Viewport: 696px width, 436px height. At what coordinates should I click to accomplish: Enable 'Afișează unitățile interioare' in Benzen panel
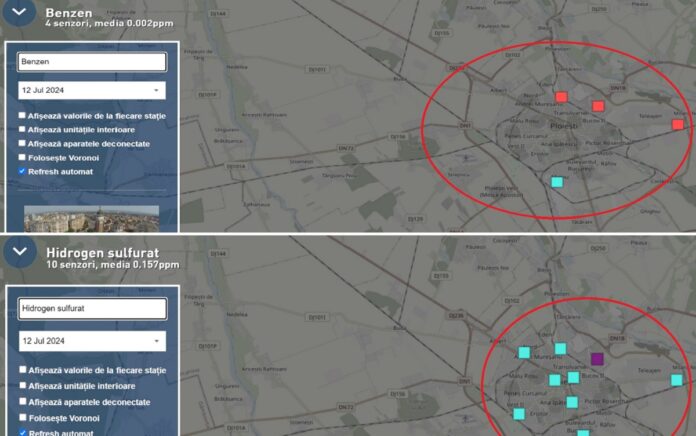click(22, 129)
